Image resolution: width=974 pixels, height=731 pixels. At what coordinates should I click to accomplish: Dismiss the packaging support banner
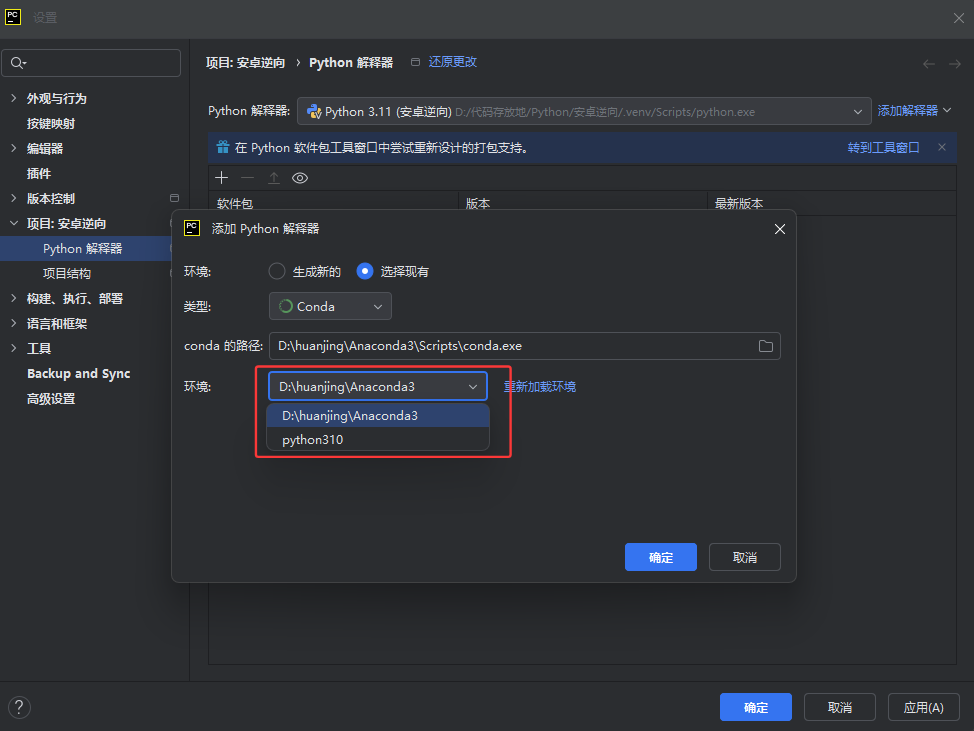[x=942, y=147]
